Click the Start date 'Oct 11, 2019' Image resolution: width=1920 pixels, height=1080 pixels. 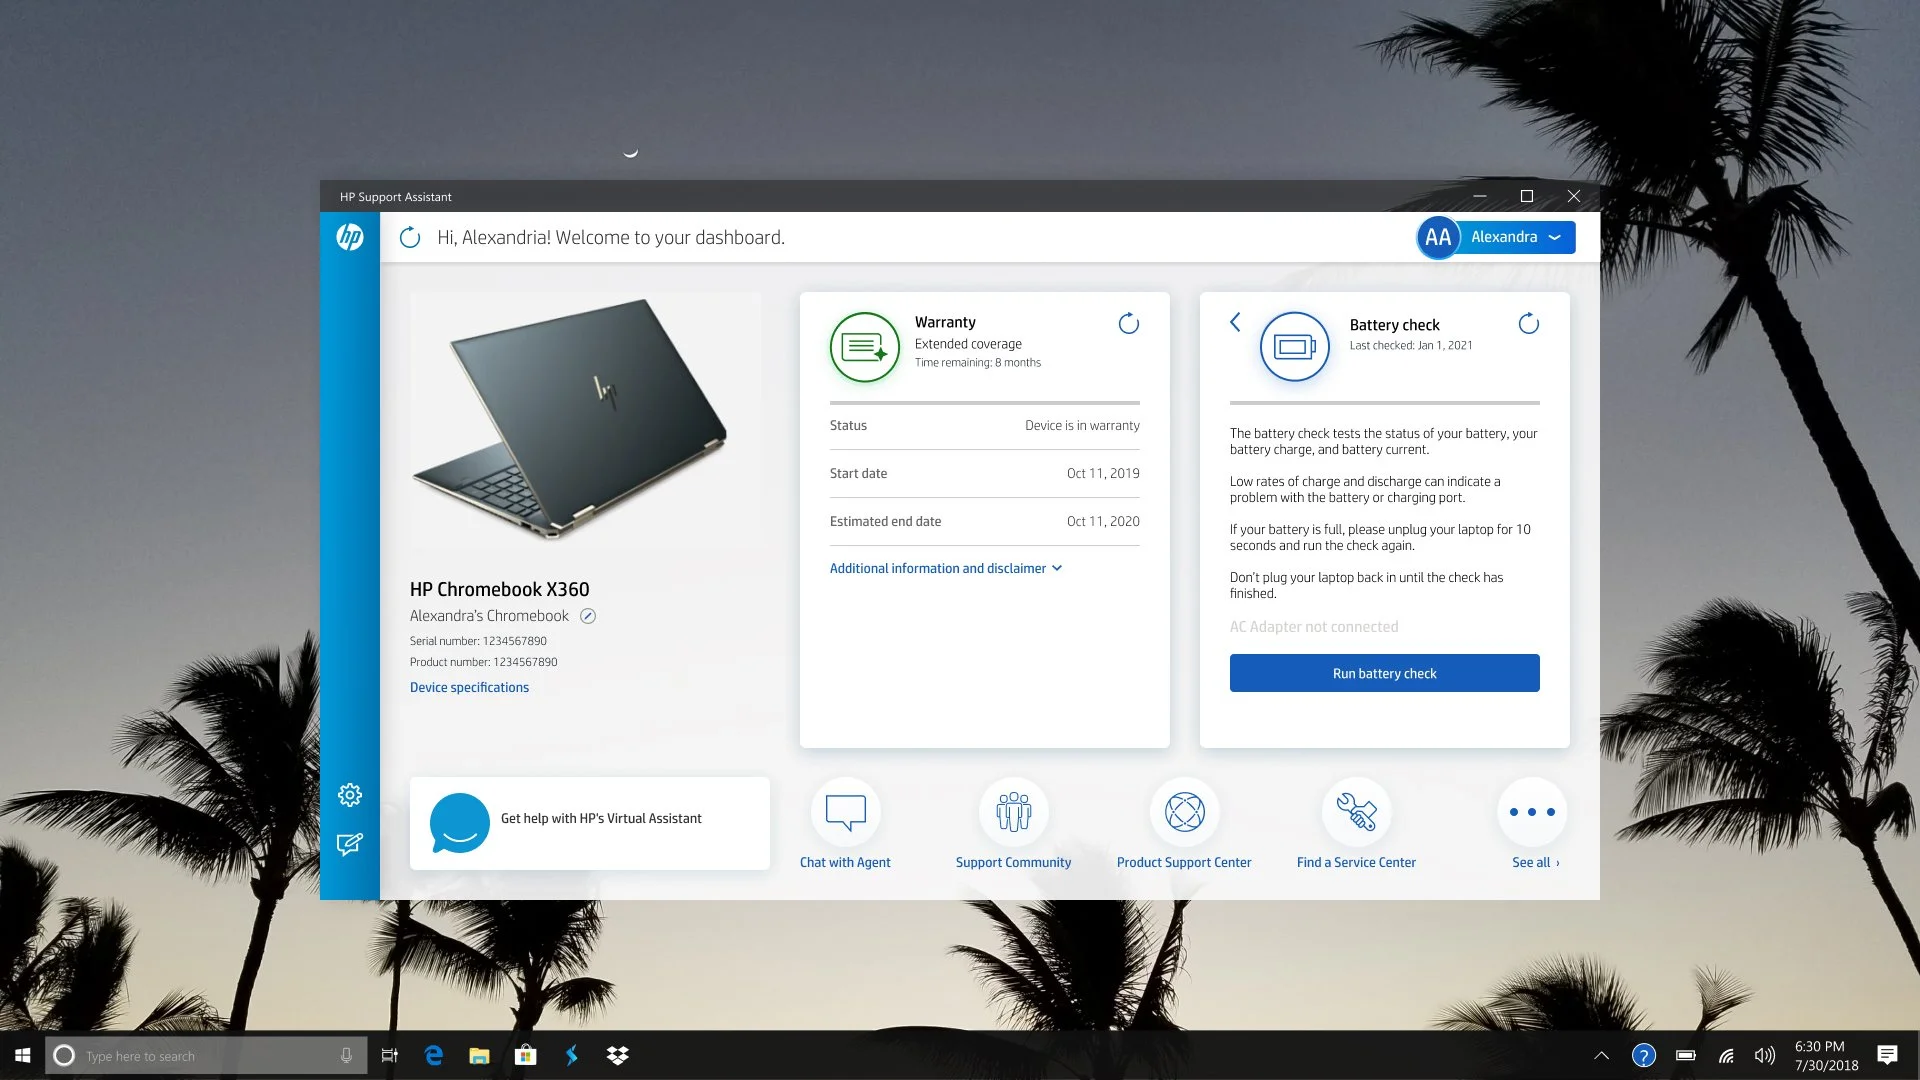[1103, 473]
